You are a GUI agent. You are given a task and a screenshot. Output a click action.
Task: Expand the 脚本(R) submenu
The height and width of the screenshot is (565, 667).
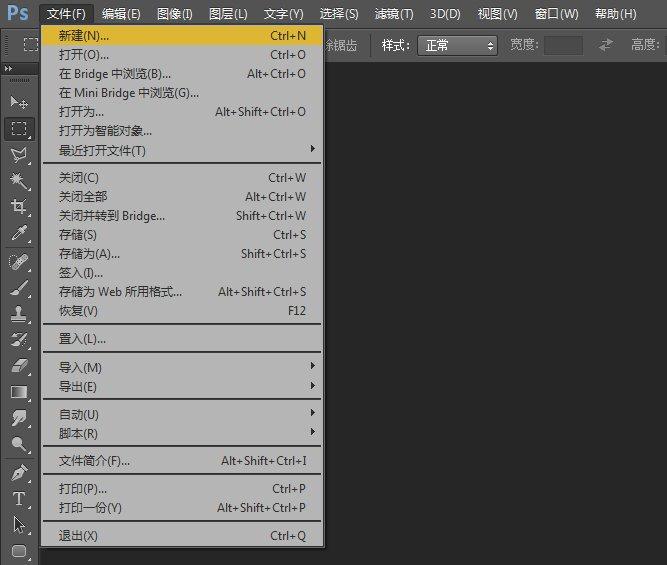coord(182,433)
